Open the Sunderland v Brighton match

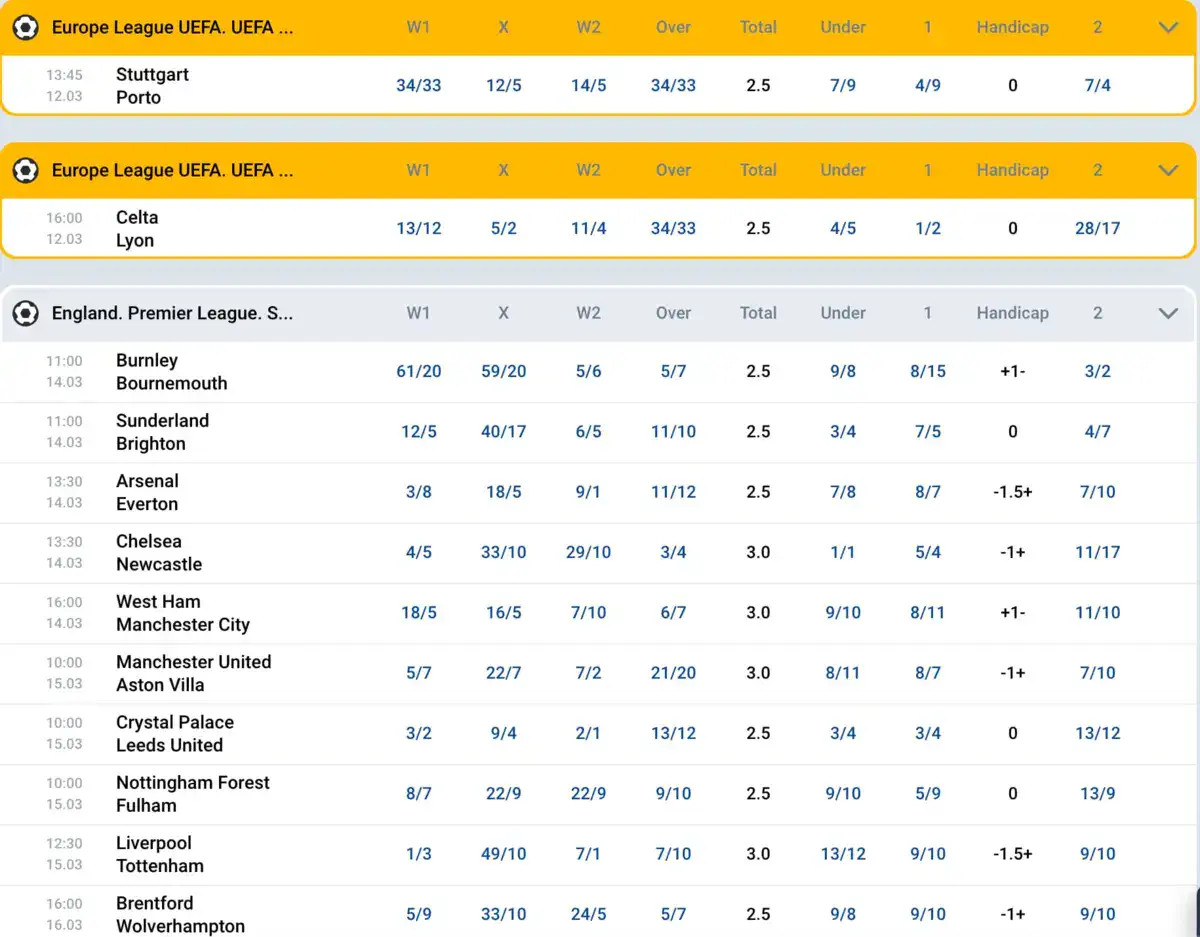click(162, 432)
